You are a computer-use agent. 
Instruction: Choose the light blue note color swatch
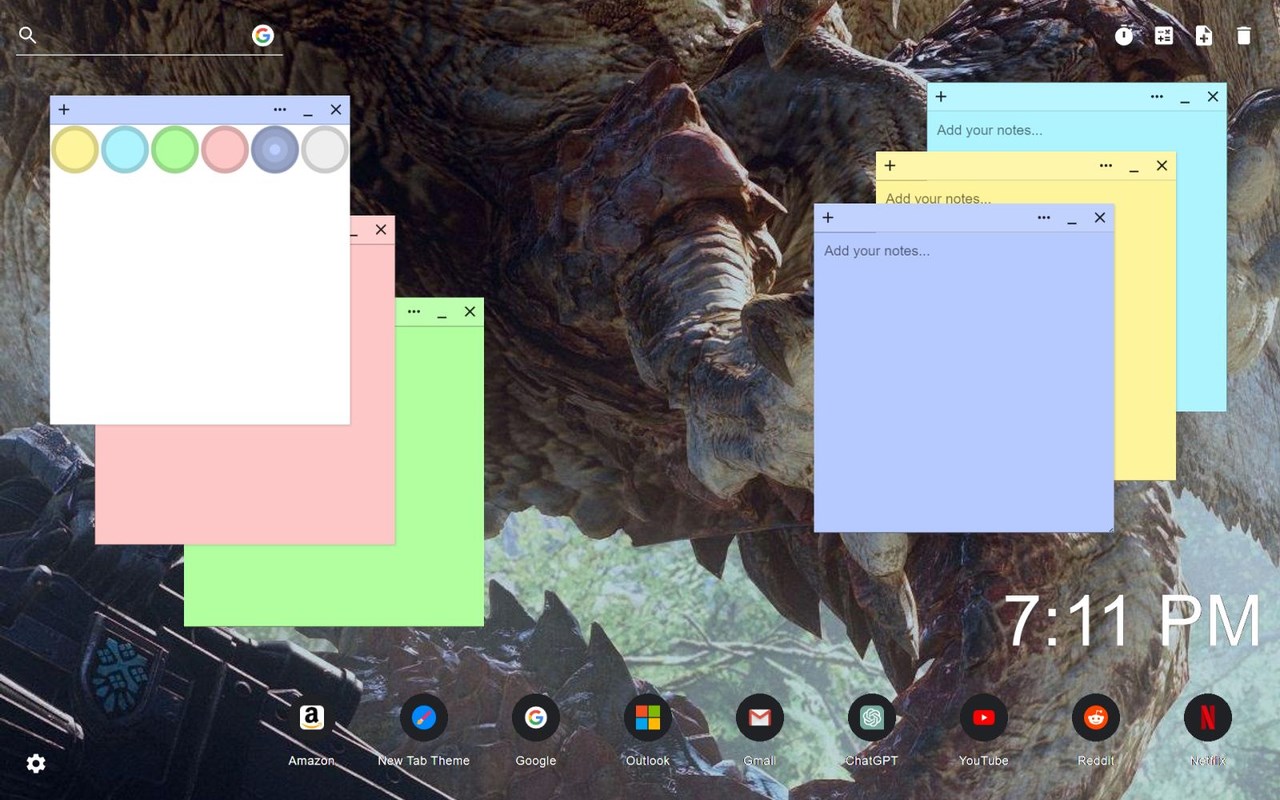(125, 149)
